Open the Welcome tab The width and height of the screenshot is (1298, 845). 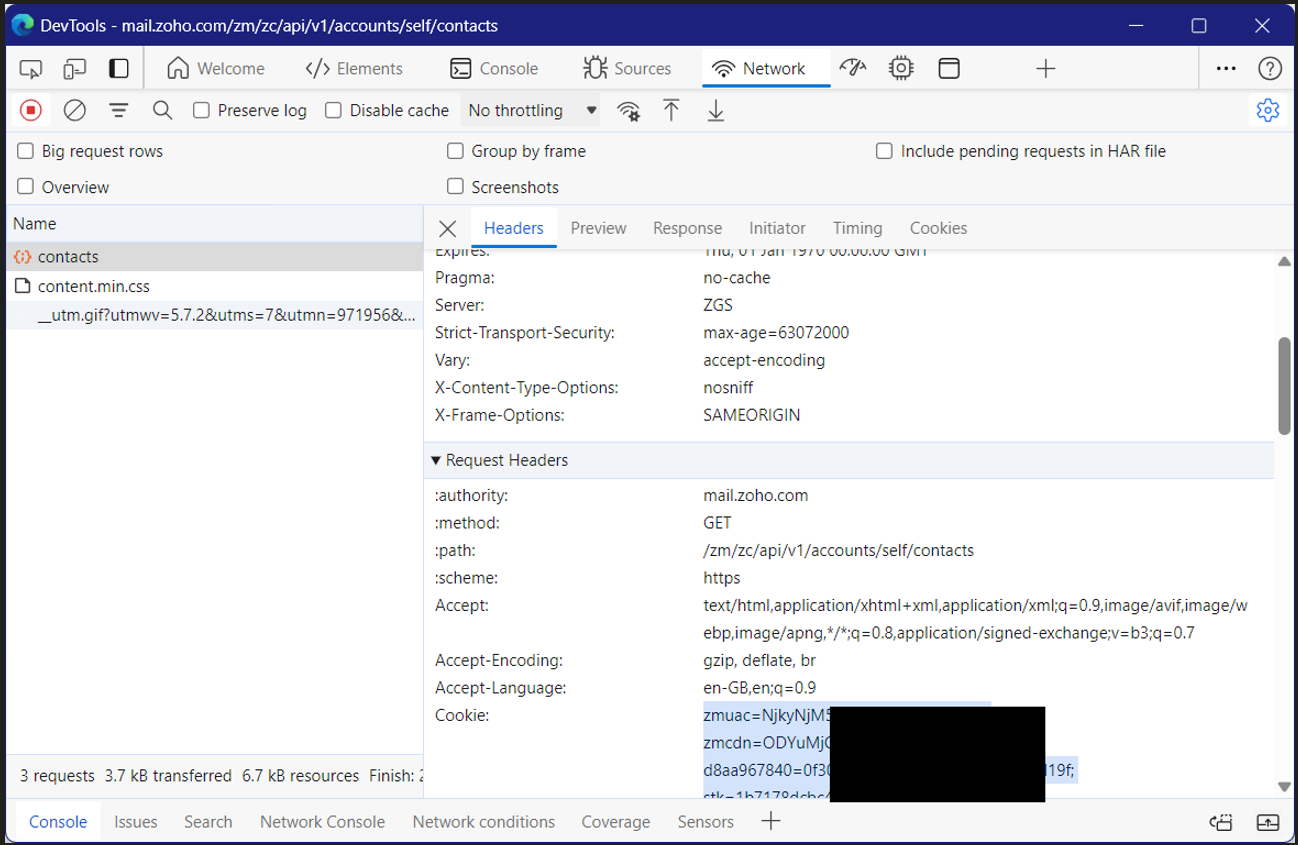click(216, 69)
